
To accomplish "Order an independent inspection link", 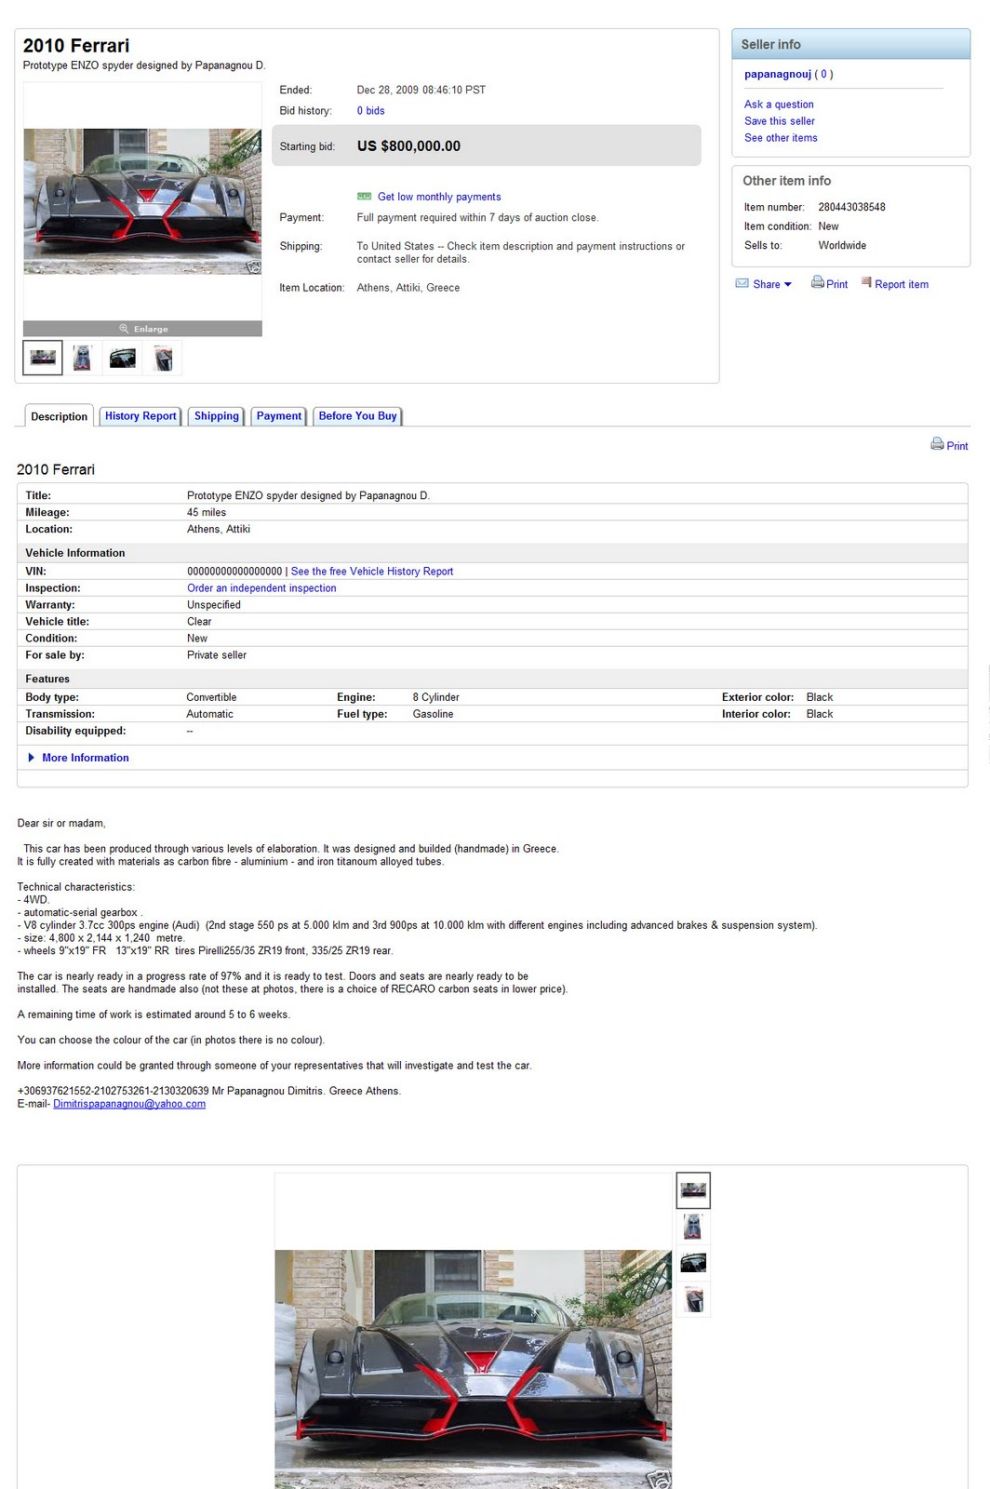I will click(261, 588).
